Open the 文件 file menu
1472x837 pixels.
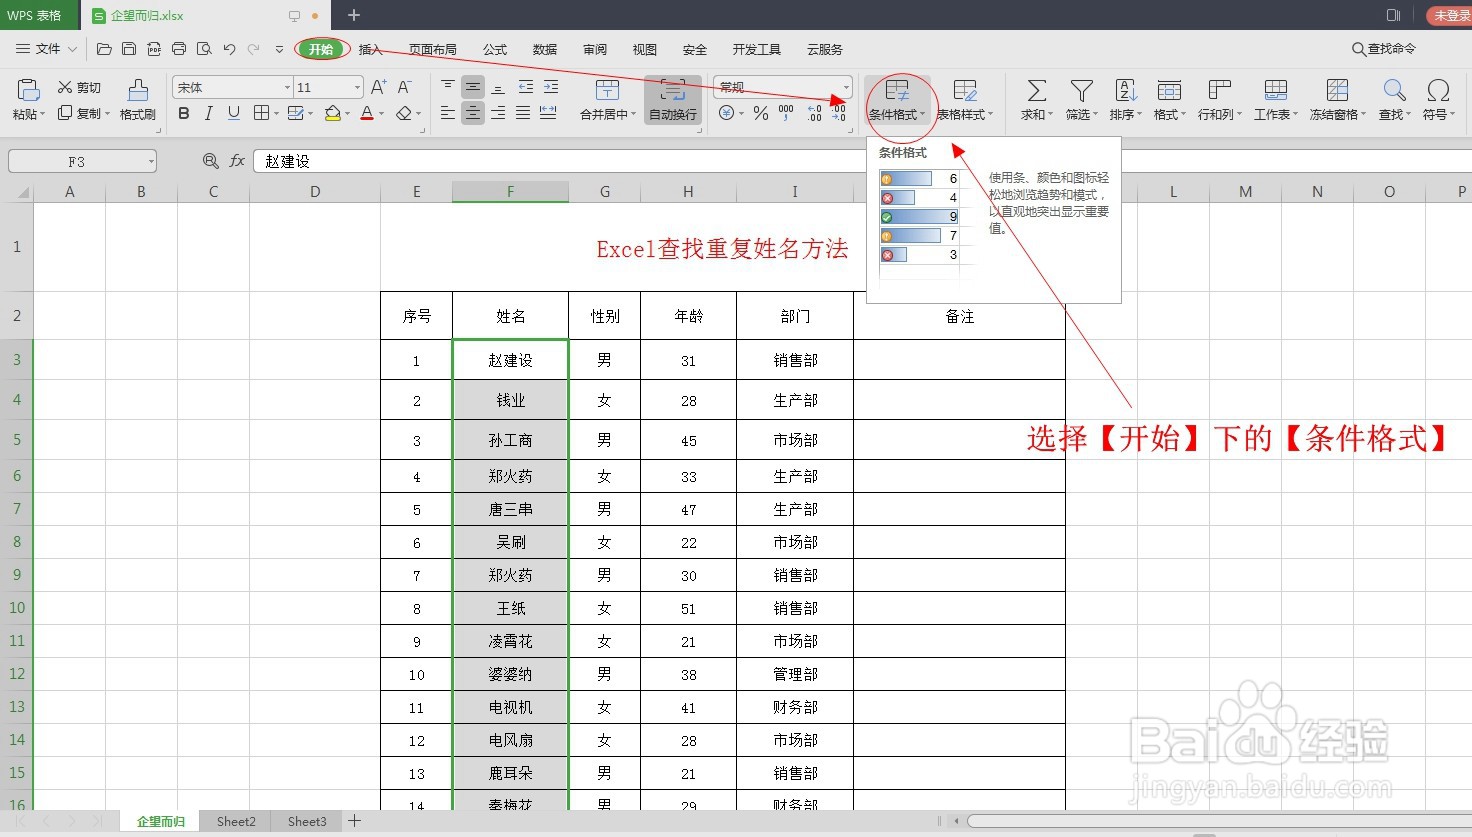[47, 49]
